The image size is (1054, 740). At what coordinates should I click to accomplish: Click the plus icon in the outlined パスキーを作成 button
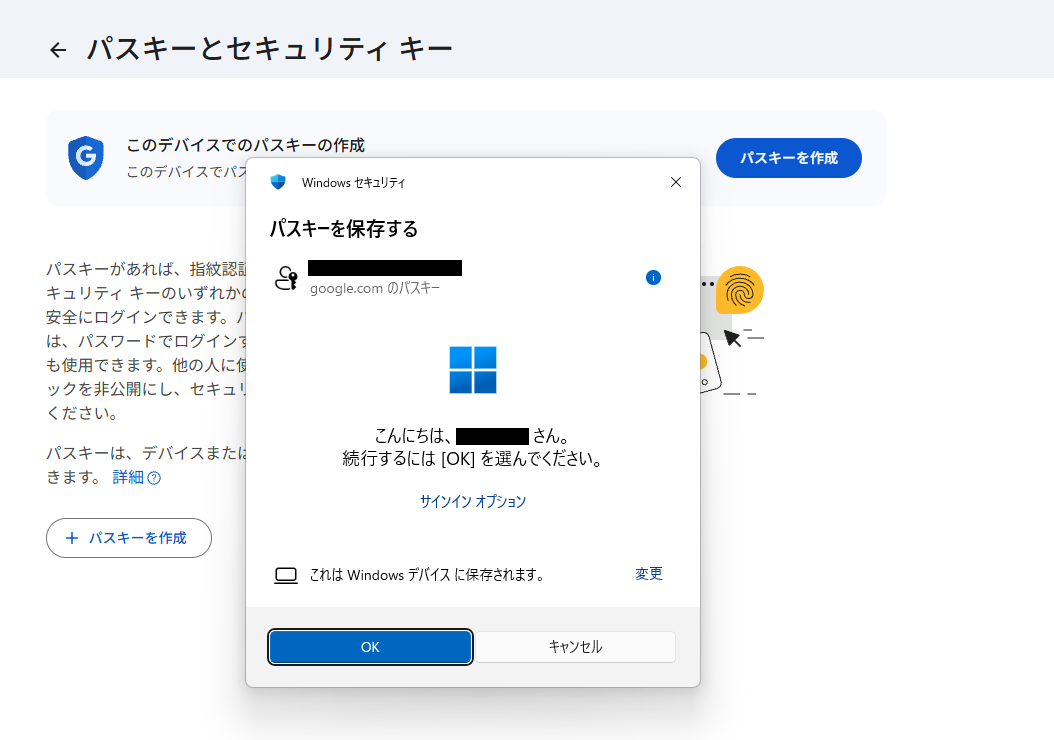coord(72,538)
